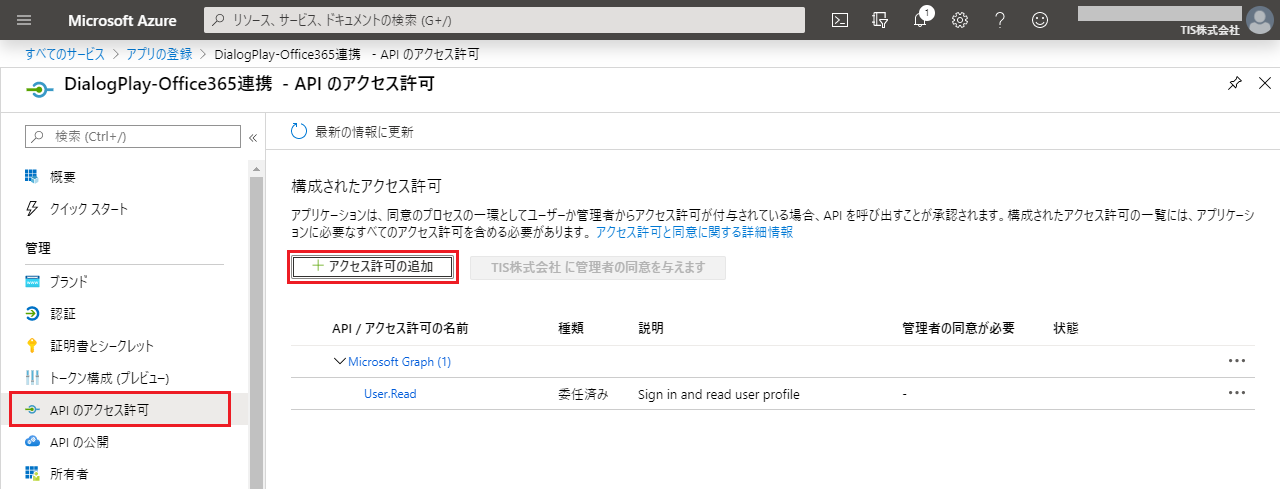This screenshot has width=1280, height=489.
Task: Open the ellipsis menu for User.Read row
Action: [x=1237, y=393]
